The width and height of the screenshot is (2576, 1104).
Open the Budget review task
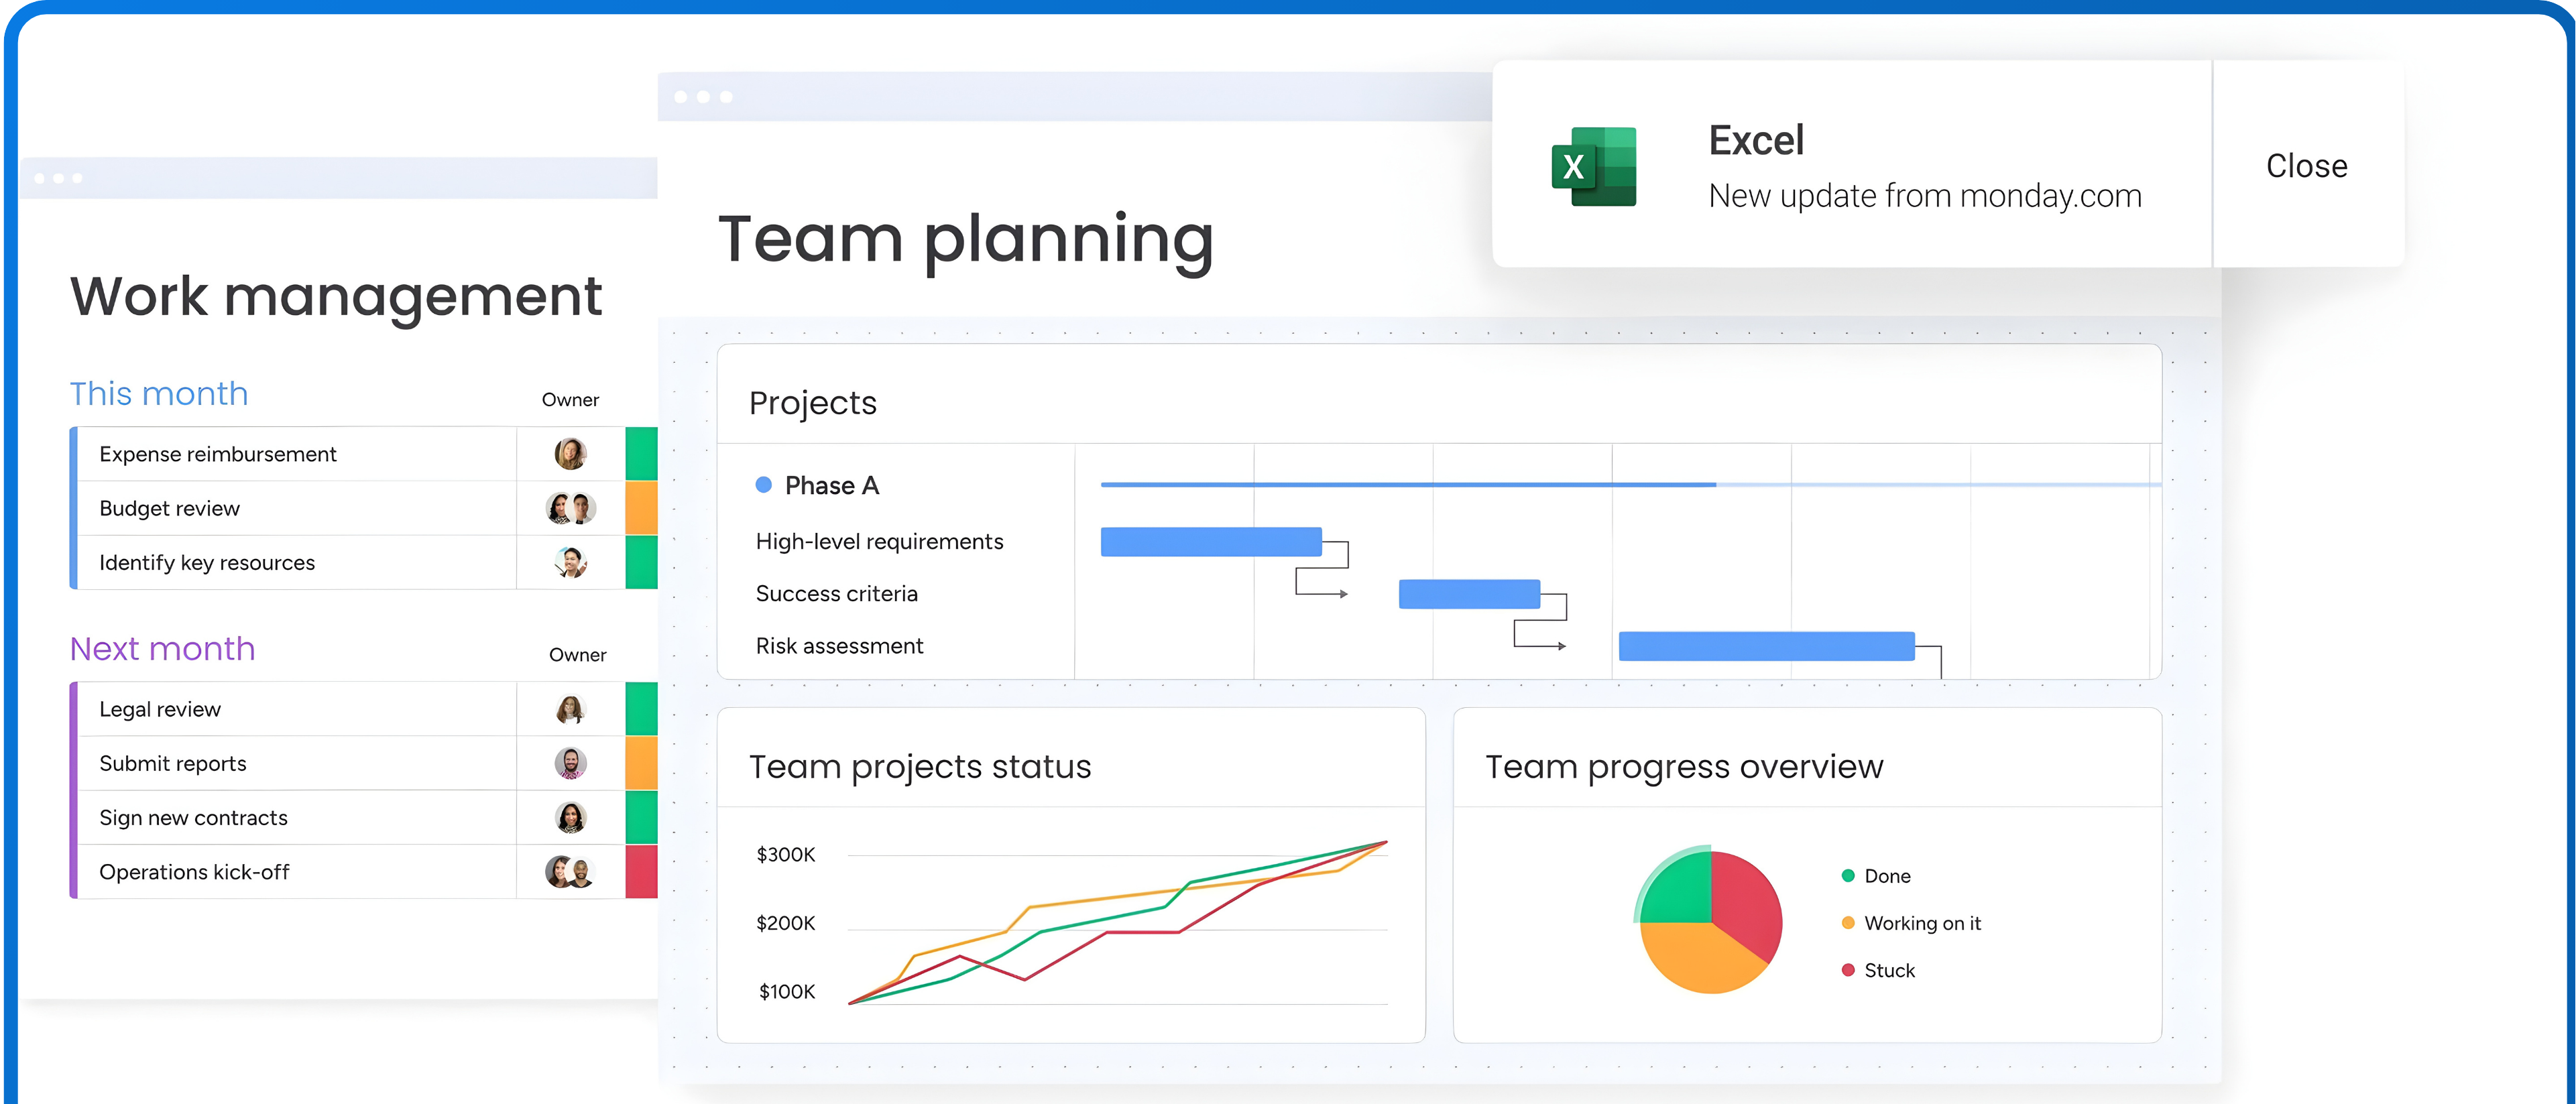click(x=170, y=508)
